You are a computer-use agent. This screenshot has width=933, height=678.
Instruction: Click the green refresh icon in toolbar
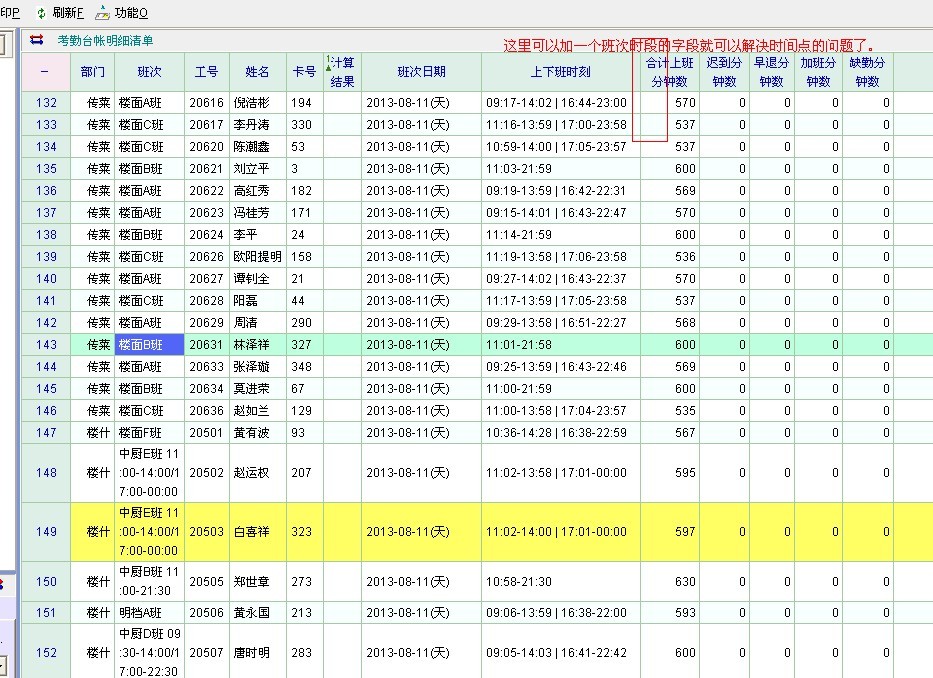[x=41, y=13]
